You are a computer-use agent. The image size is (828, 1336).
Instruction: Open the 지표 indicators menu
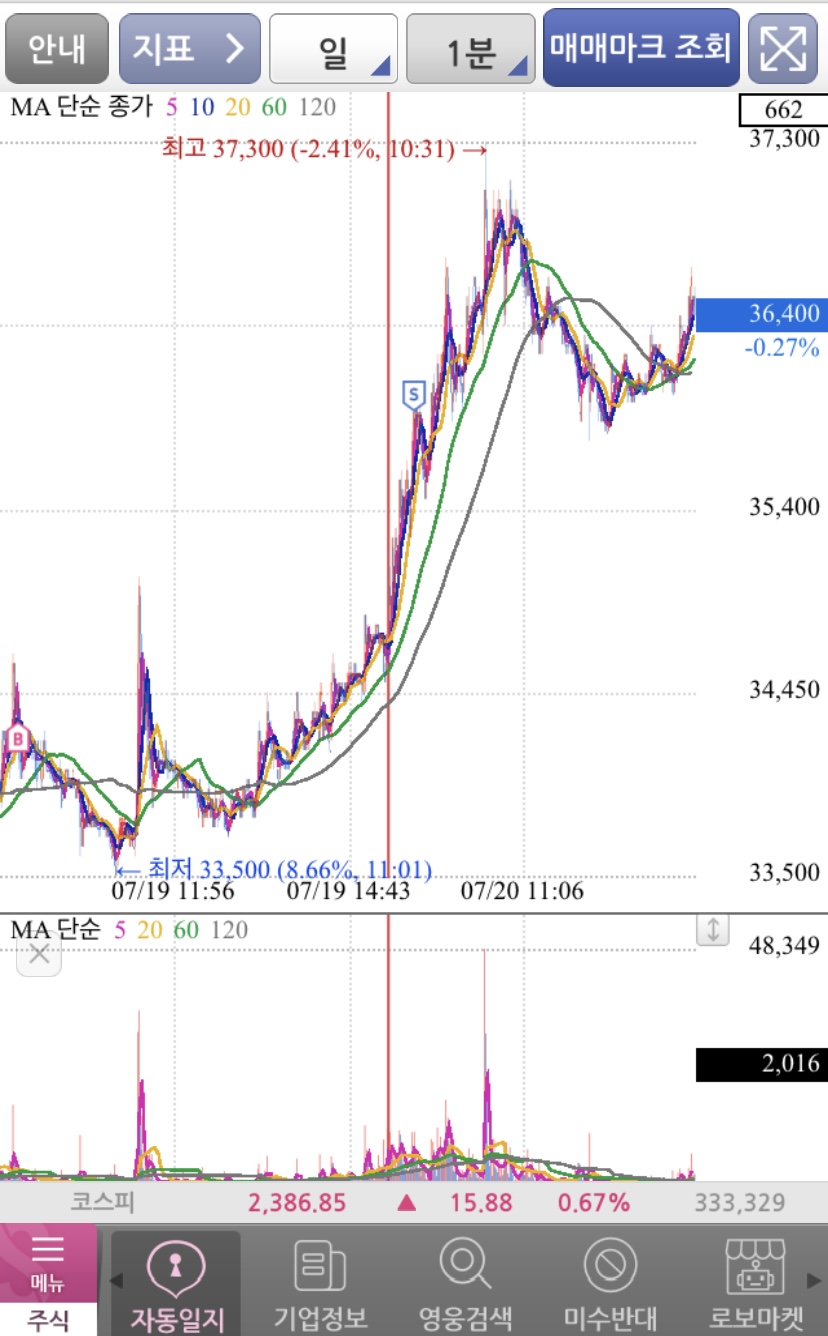point(190,48)
